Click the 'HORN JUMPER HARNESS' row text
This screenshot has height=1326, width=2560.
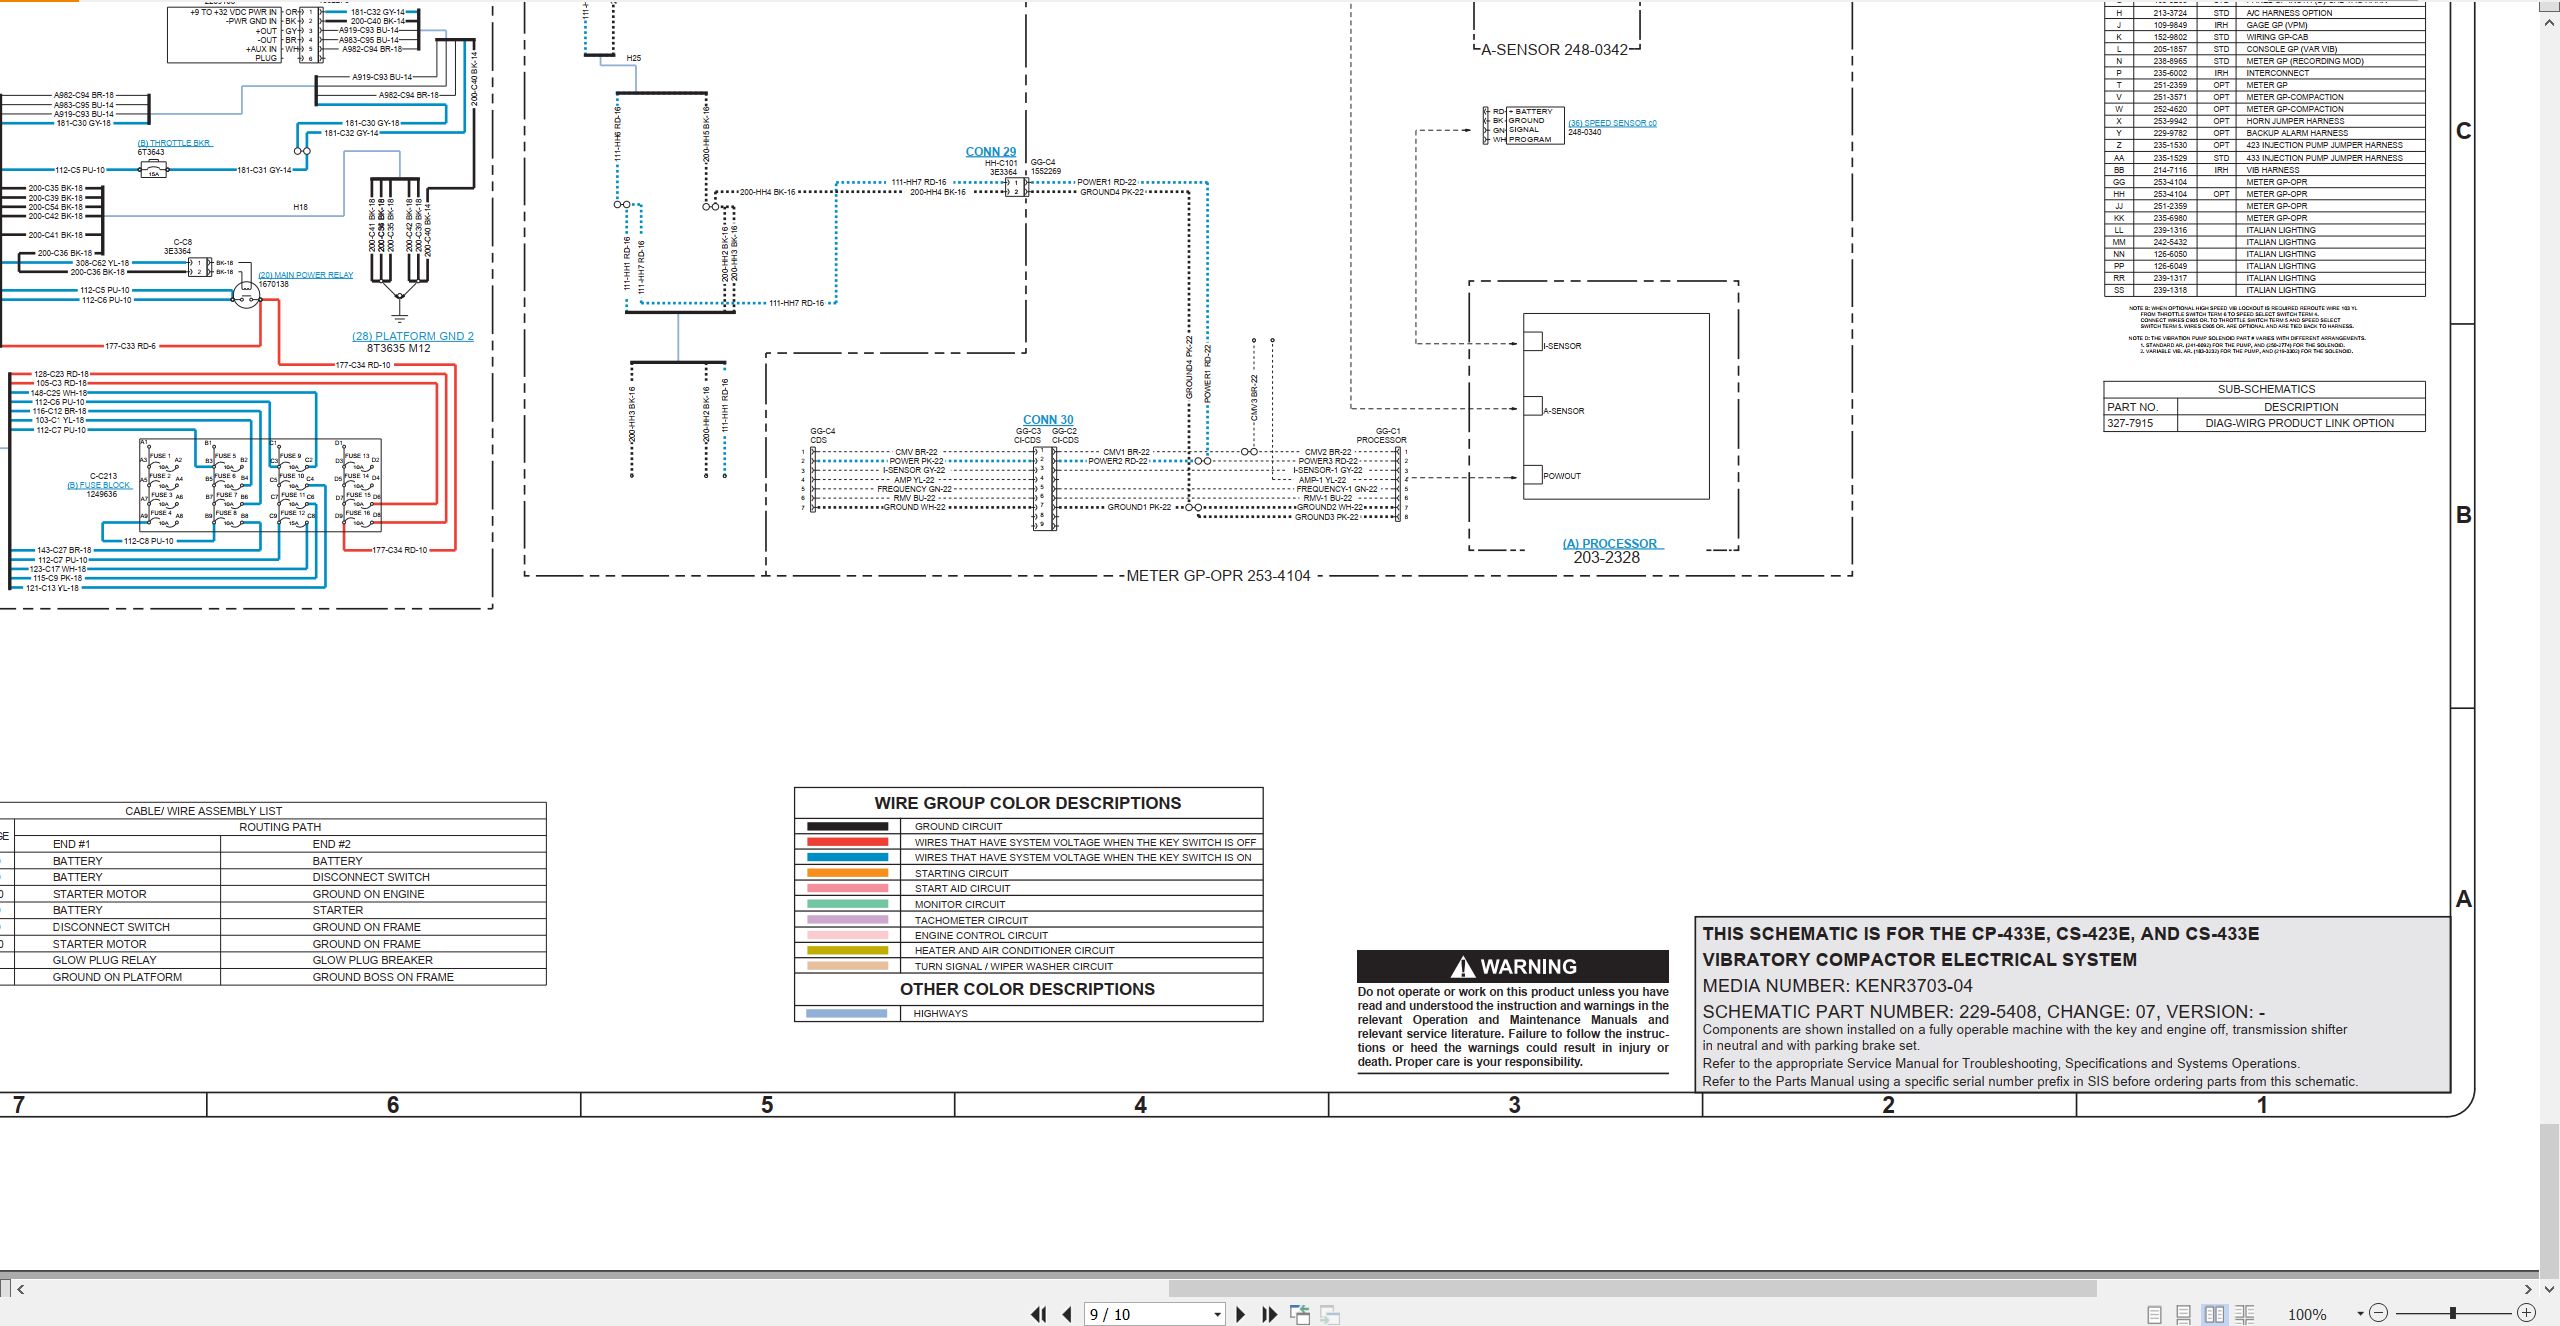coord(2295,121)
